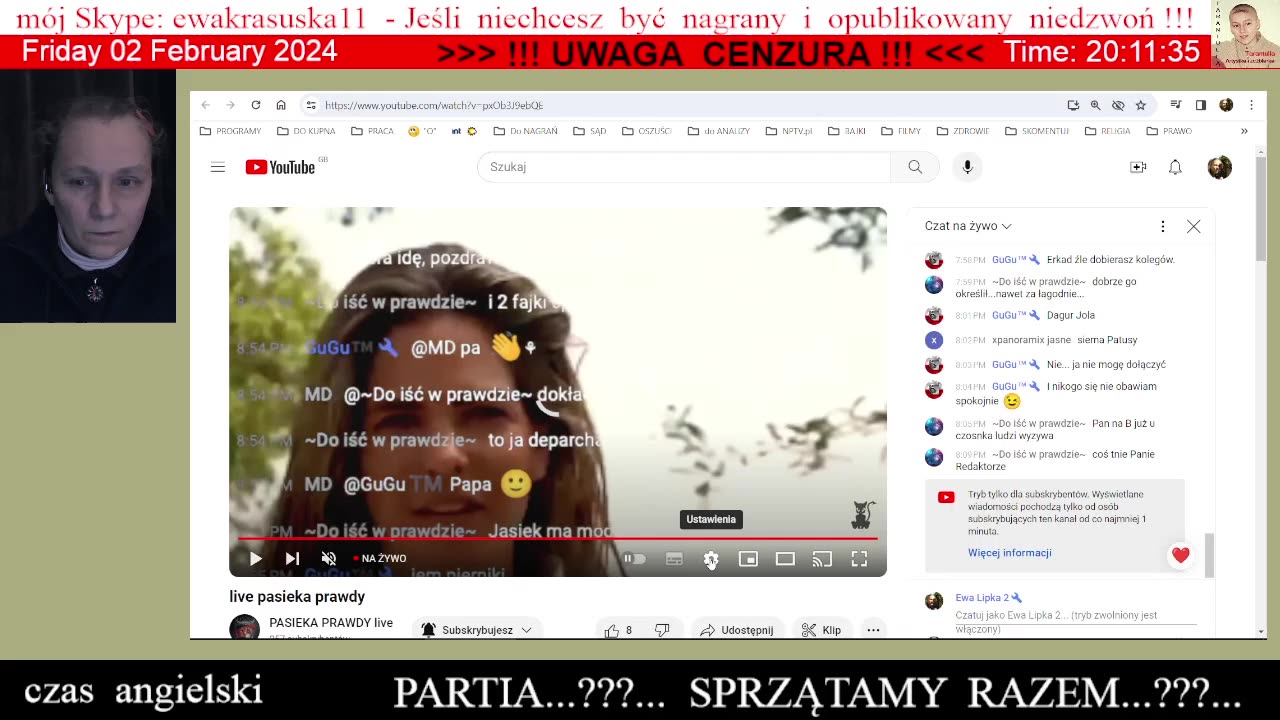The height and width of the screenshot is (720, 1280).
Task: Focus the Szukaj search field
Action: [684, 167]
